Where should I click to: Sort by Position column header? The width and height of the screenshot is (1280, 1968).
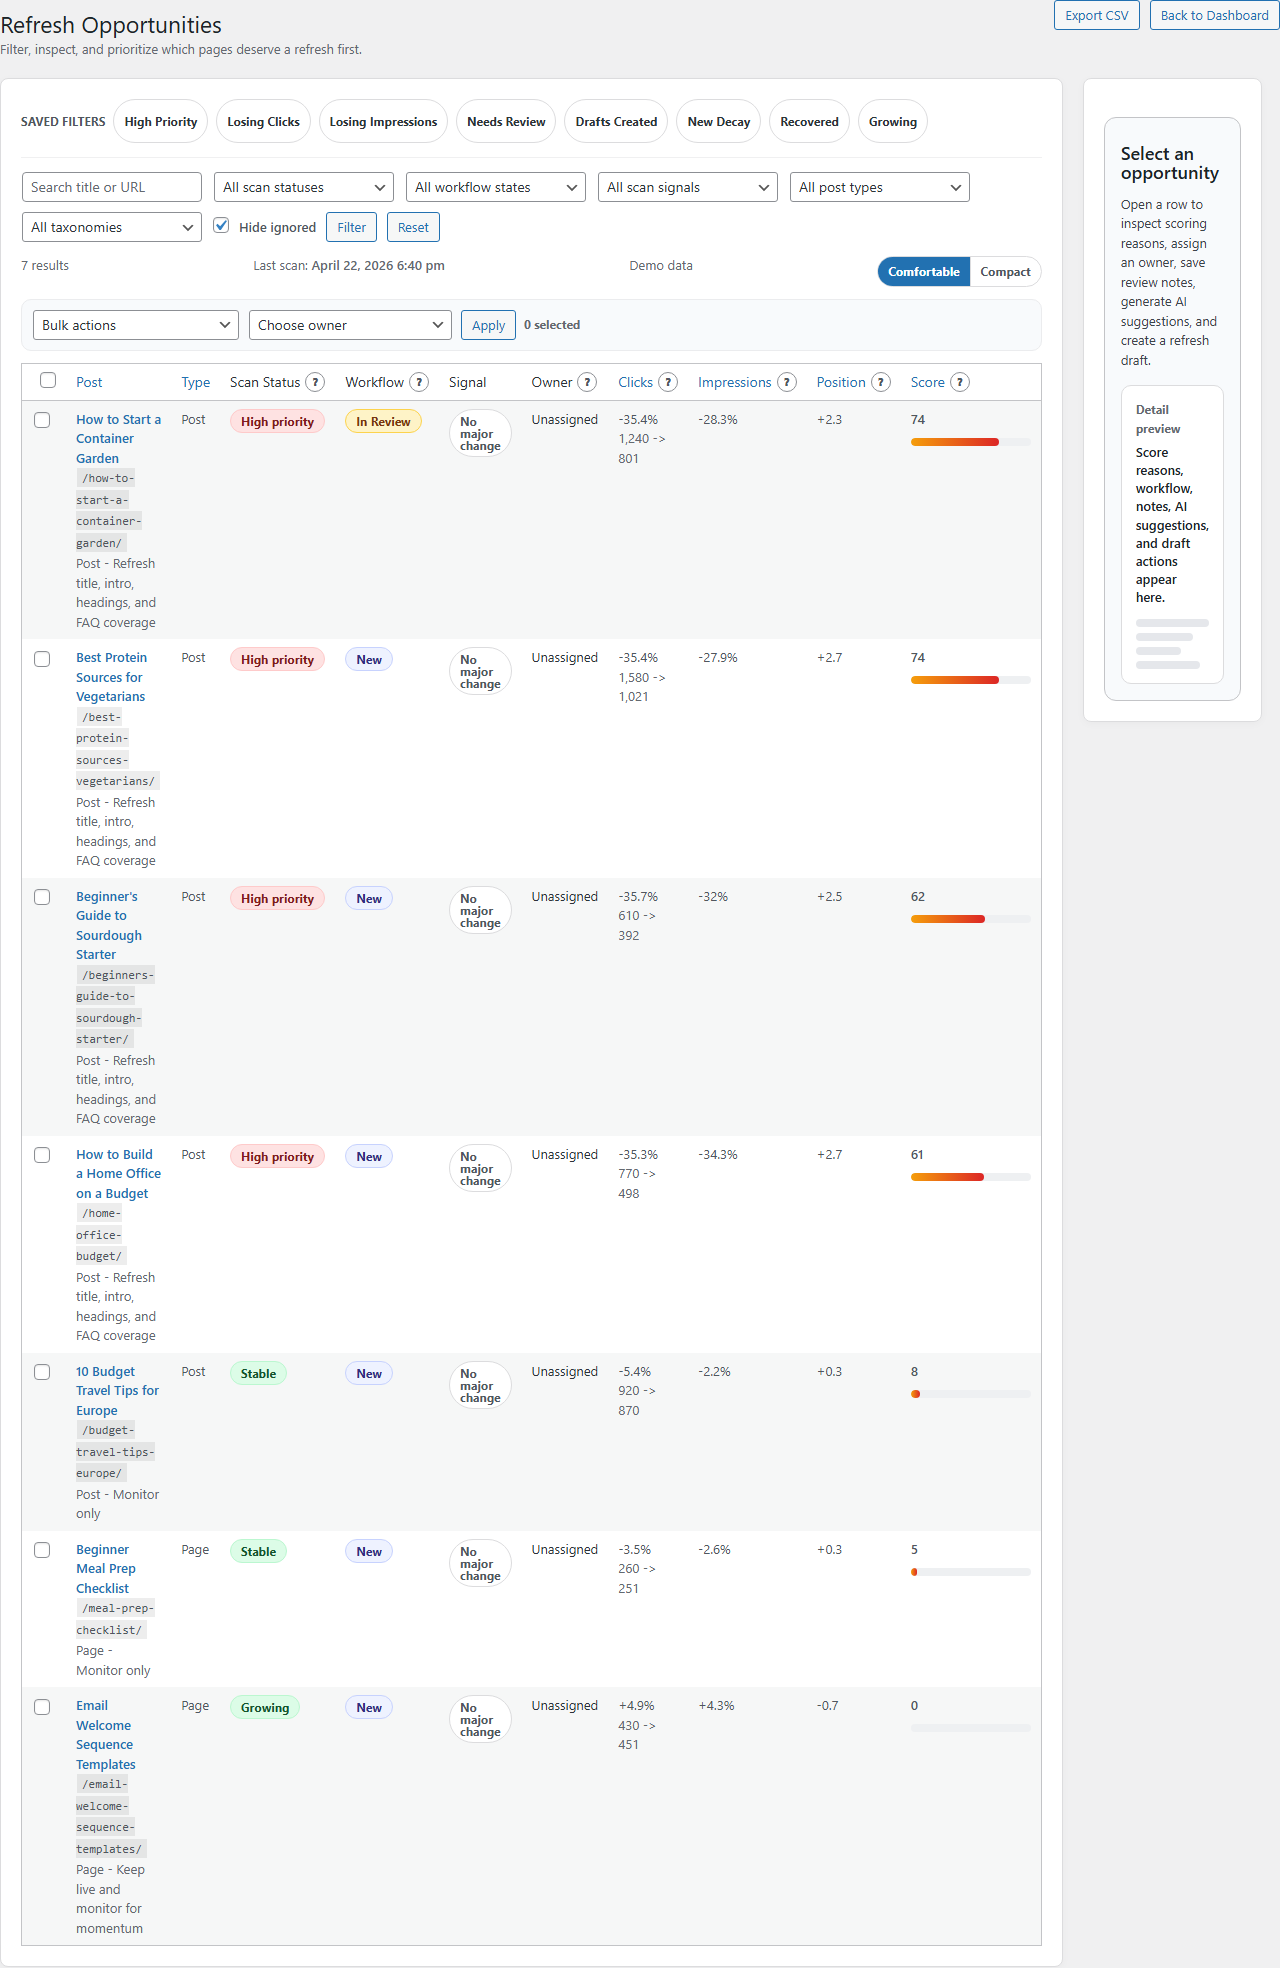841,382
